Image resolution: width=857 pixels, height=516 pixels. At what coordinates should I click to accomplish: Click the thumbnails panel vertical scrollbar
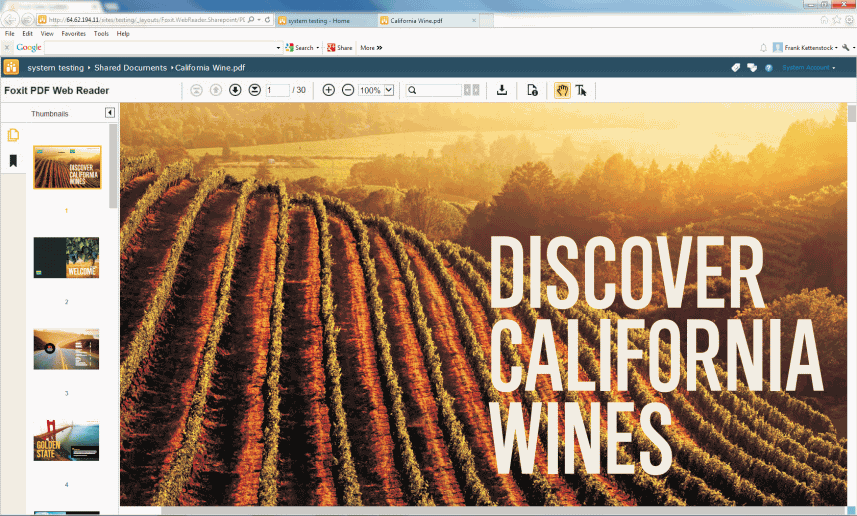113,166
